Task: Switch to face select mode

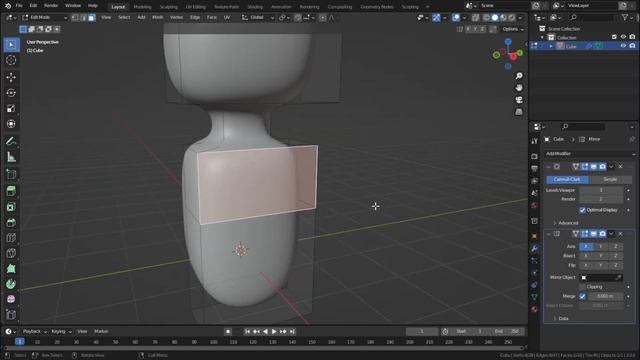Action: pos(91,18)
